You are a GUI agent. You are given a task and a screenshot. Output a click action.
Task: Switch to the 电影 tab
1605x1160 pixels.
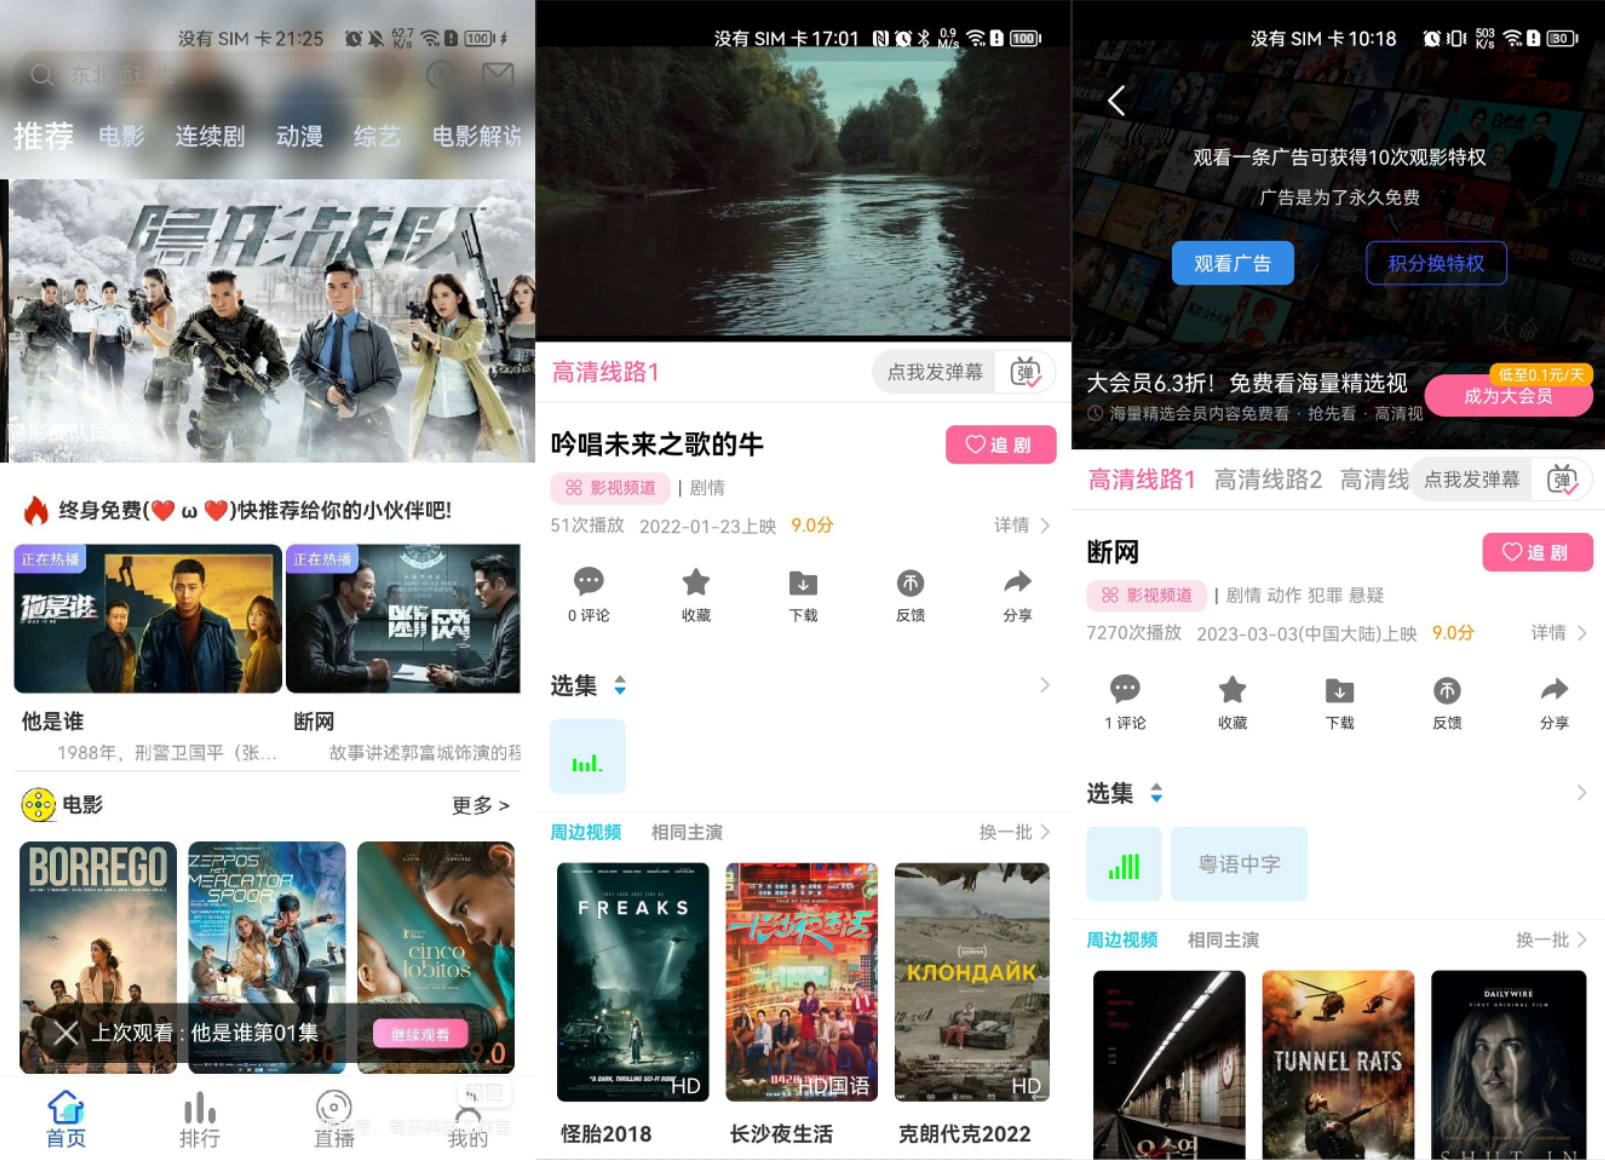click(x=120, y=136)
